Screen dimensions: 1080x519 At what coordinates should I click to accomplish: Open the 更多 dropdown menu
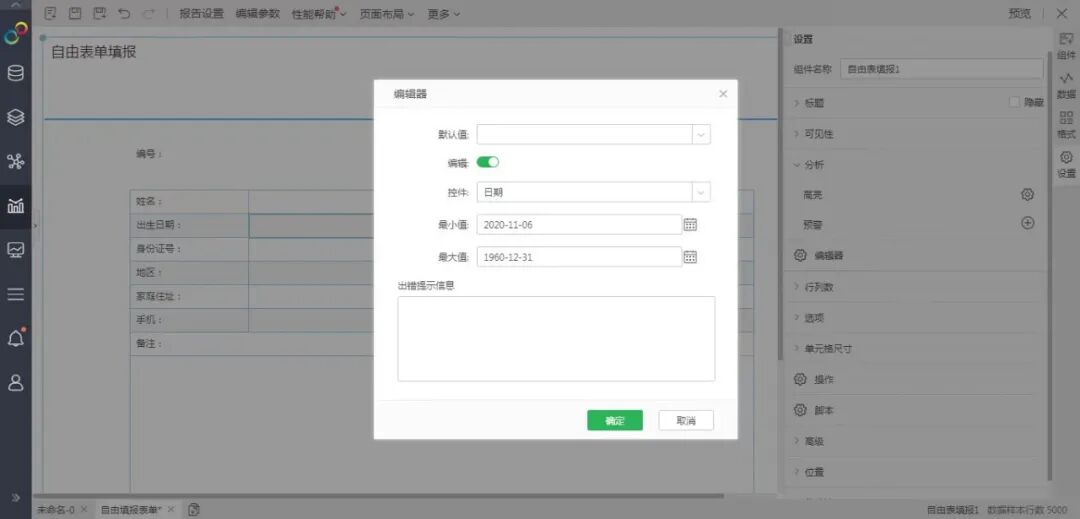(444, 13)
